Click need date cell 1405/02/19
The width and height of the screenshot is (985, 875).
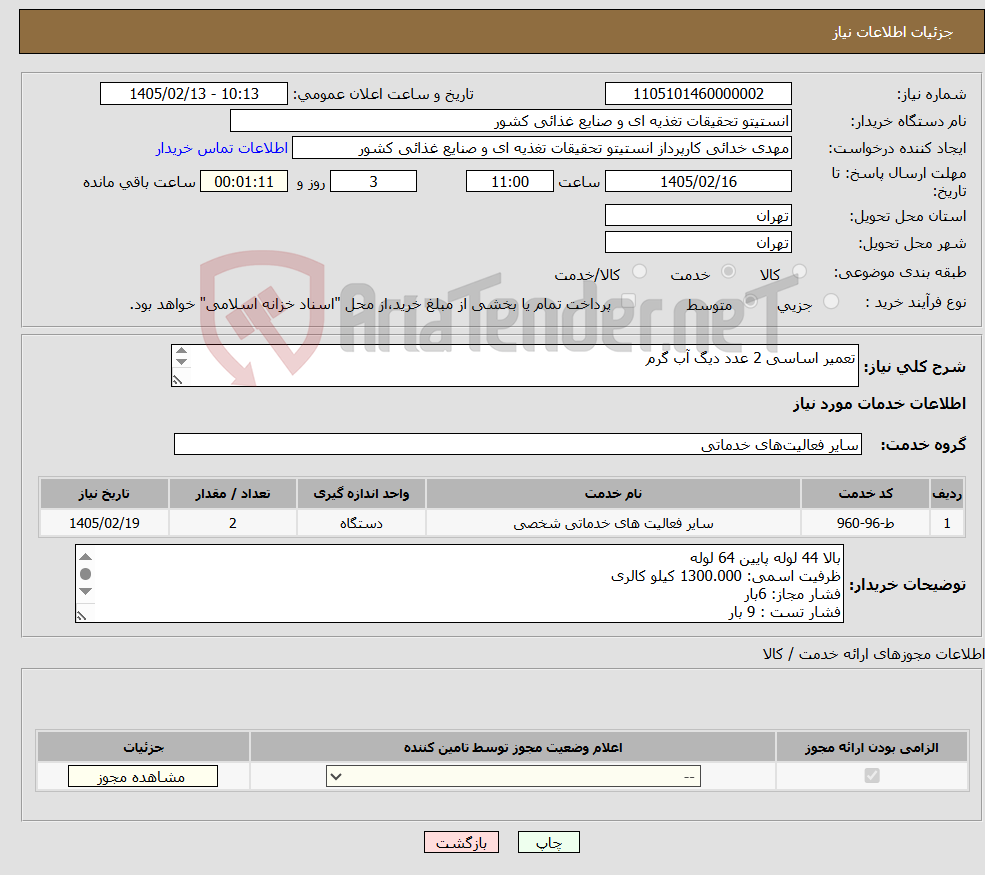[x=104, y=523]
